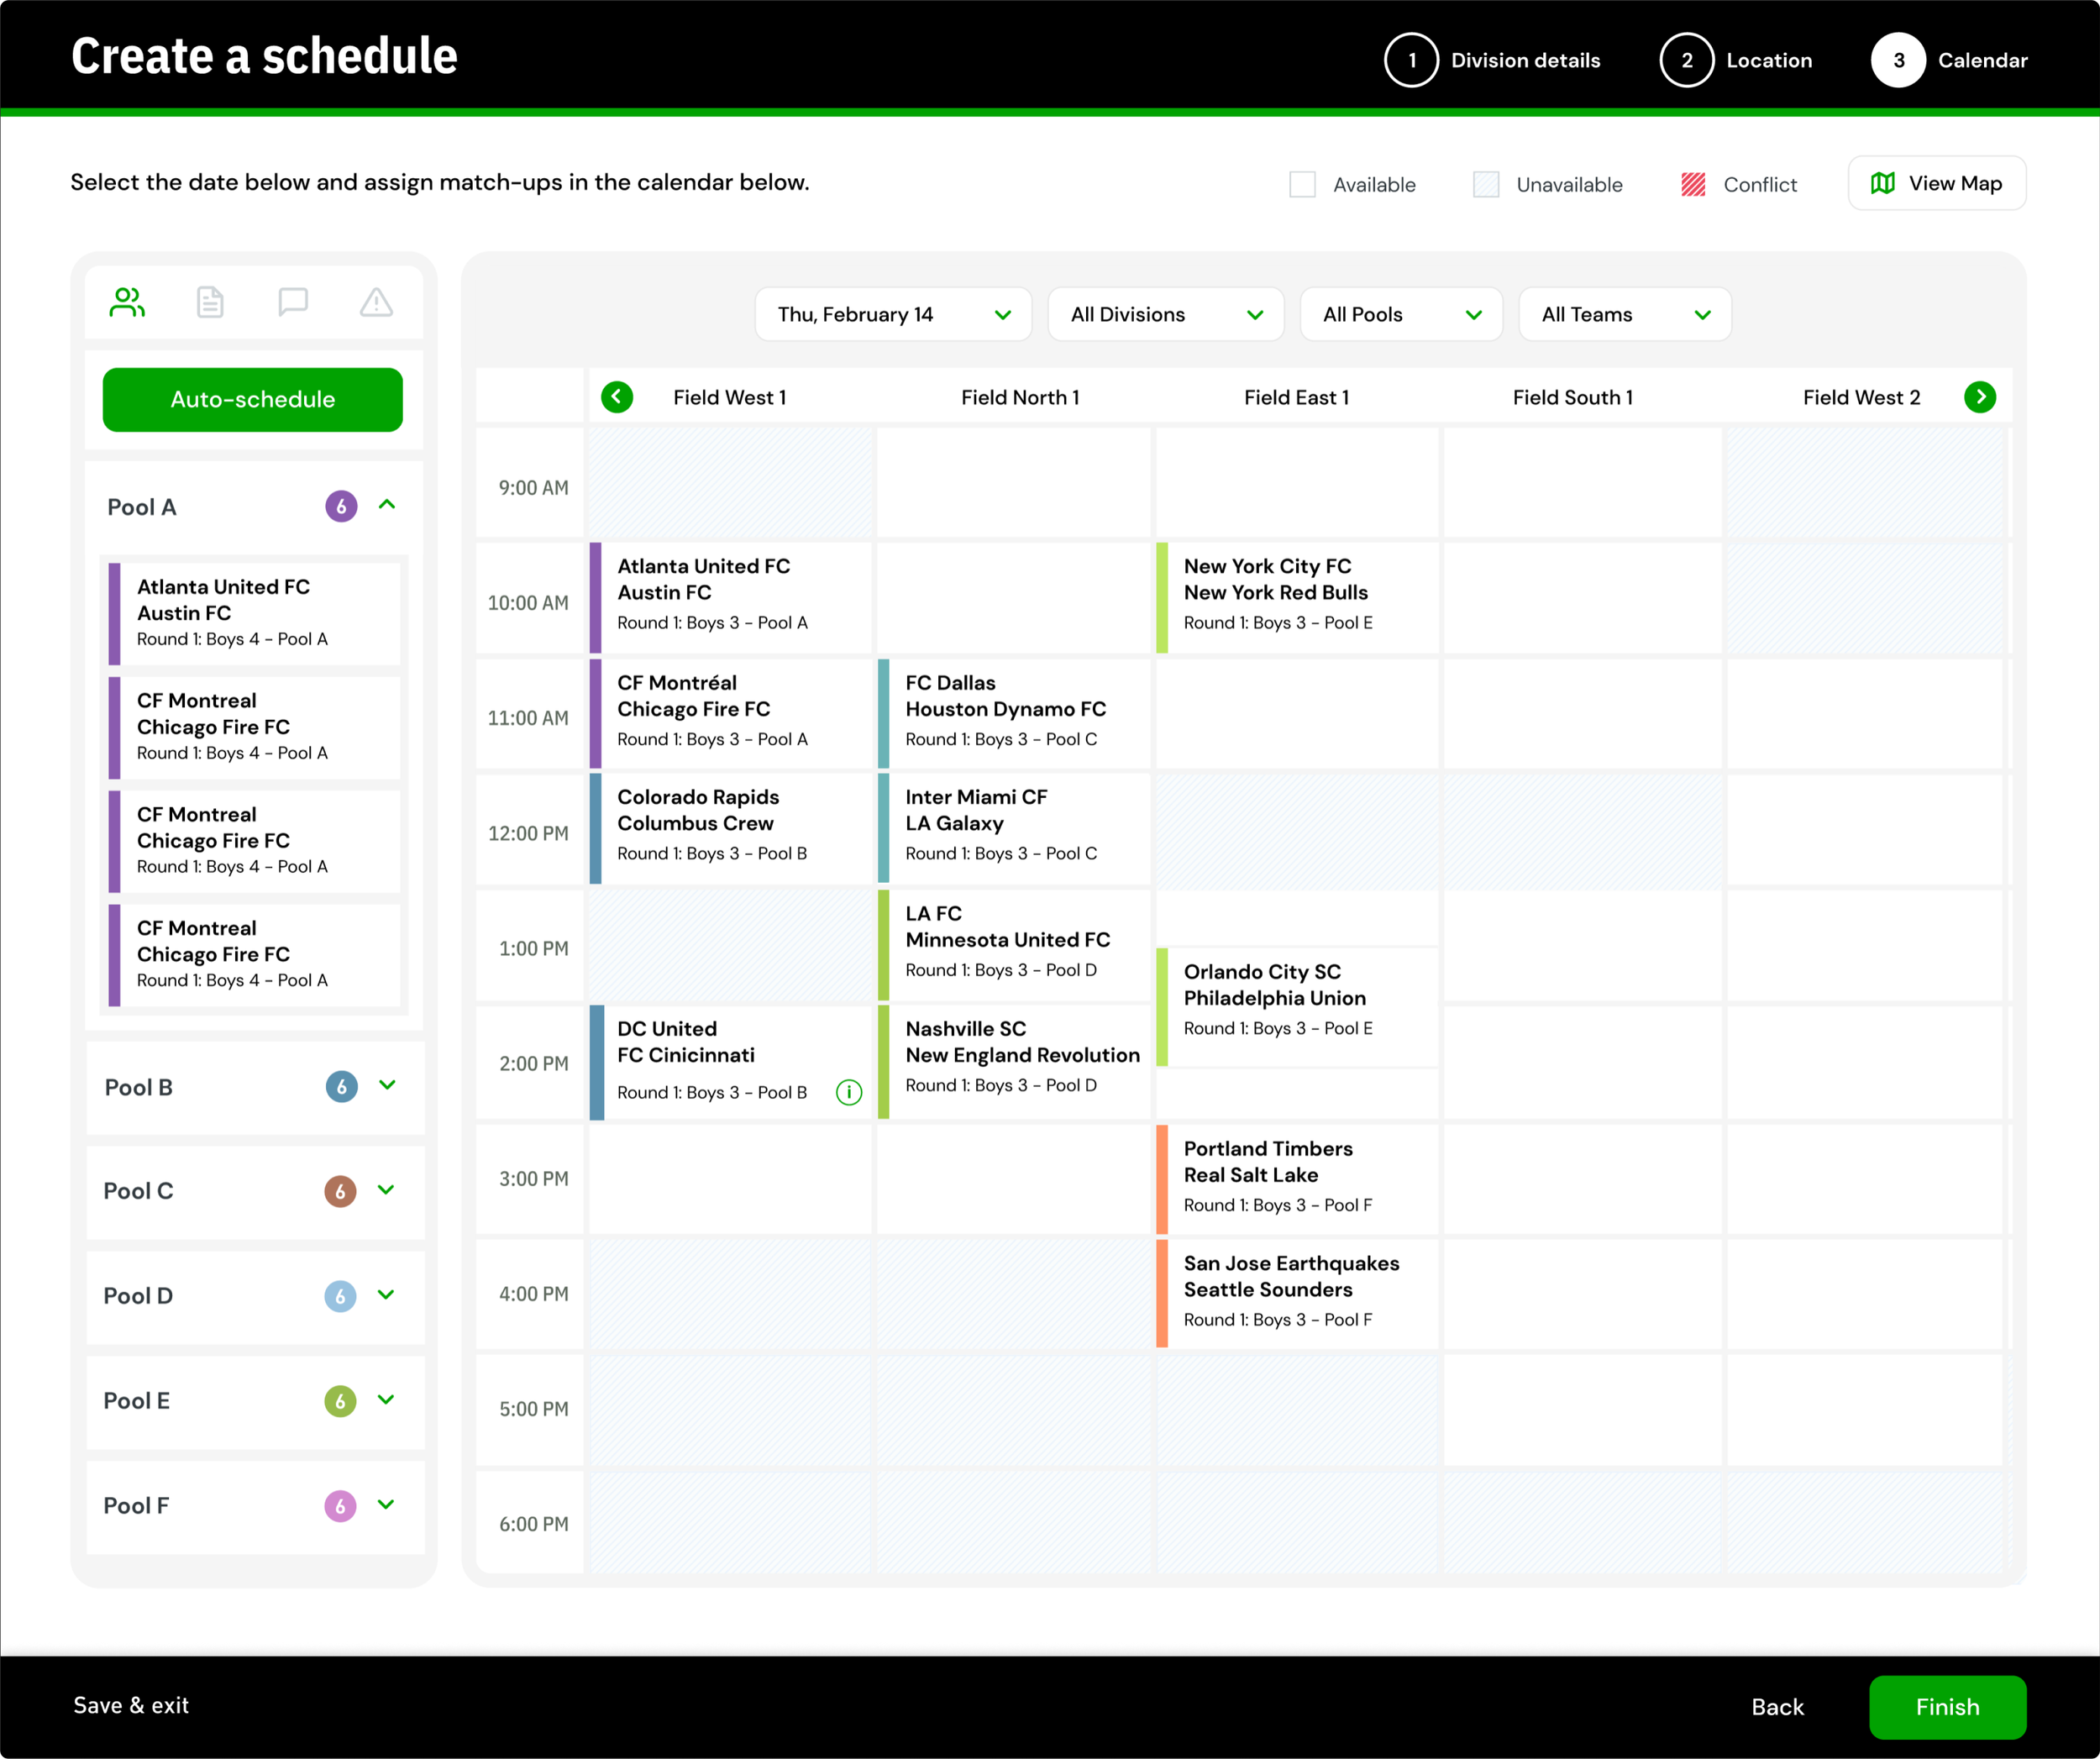Open the warning alerts icon tab
The width and height of the screenshot is (2100, 1759).
point(376,302)
